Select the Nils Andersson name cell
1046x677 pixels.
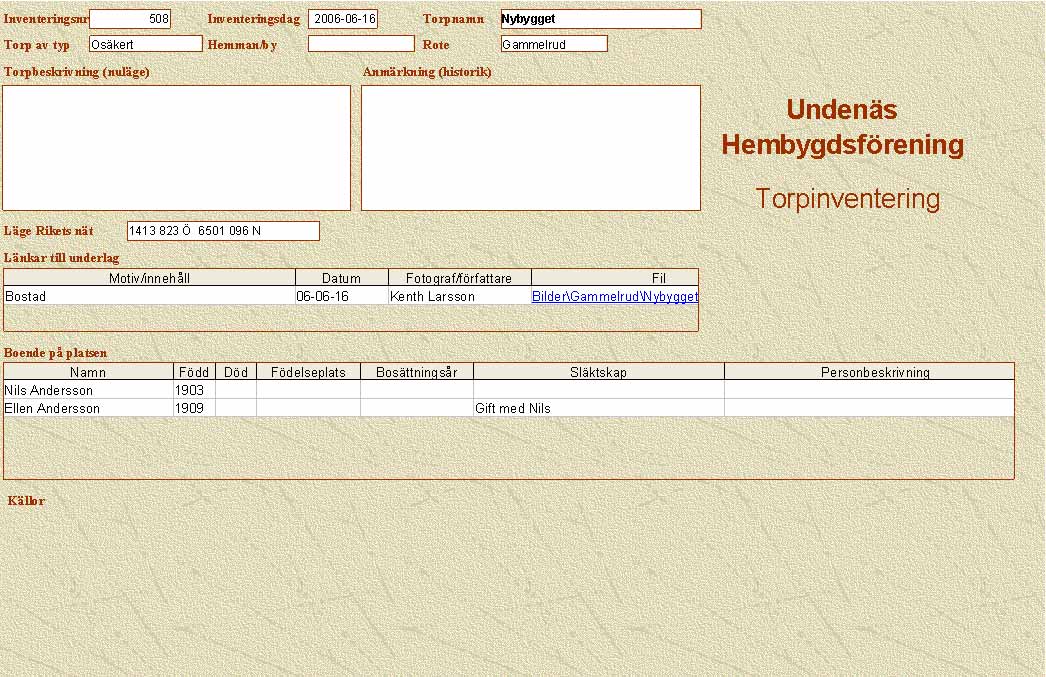pos(88,391)
